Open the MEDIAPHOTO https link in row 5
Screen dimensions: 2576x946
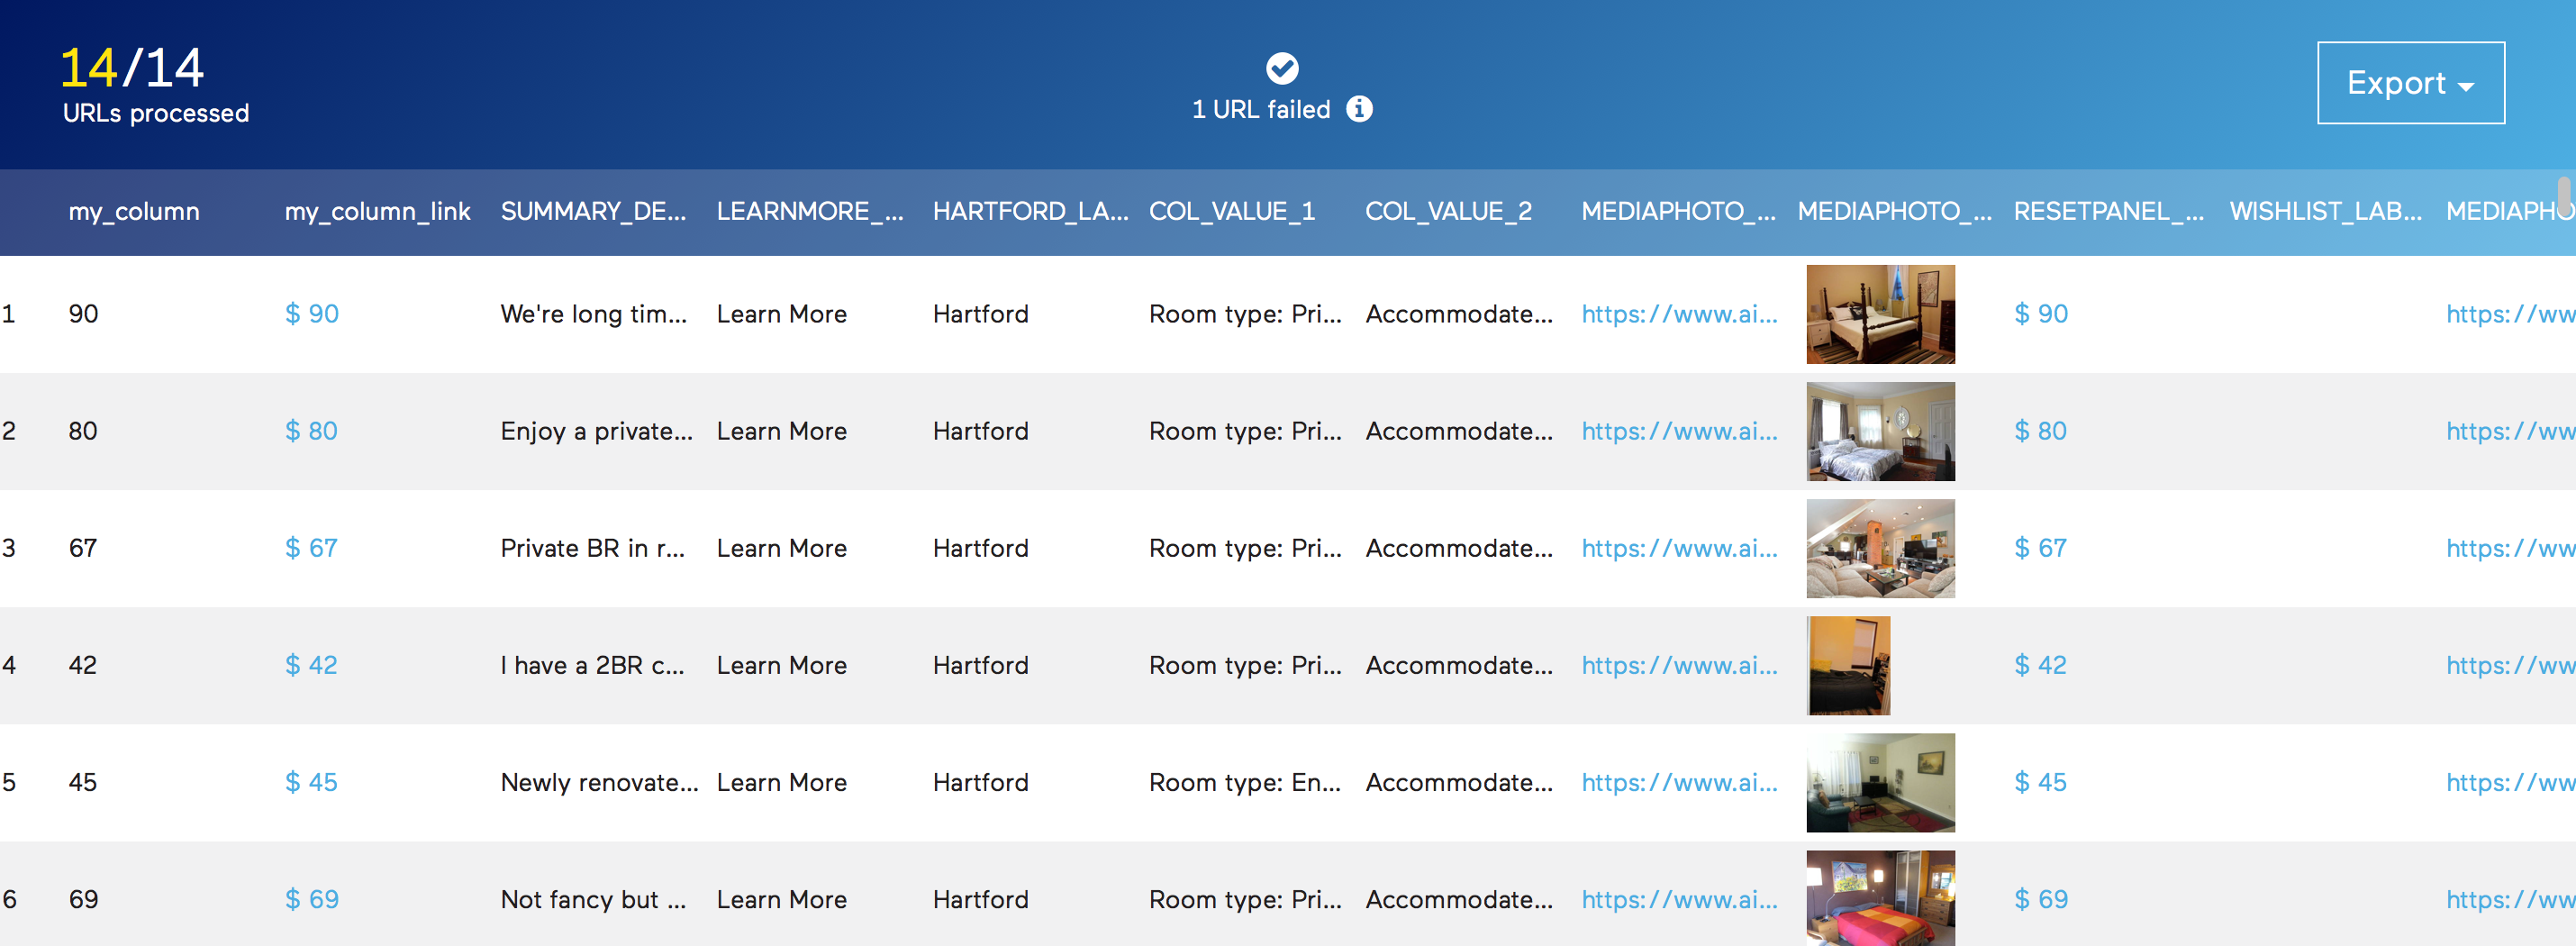point(1679,782)
